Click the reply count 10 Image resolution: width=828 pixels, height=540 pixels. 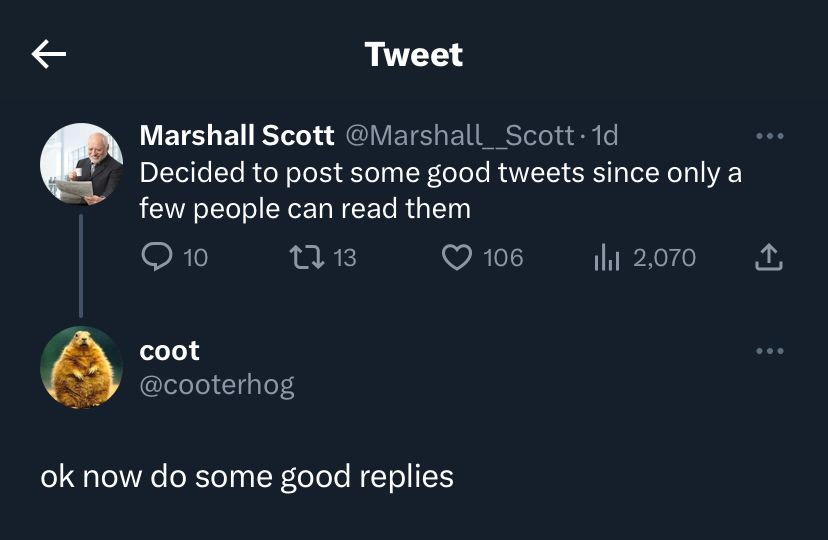(x=196, y=258)
